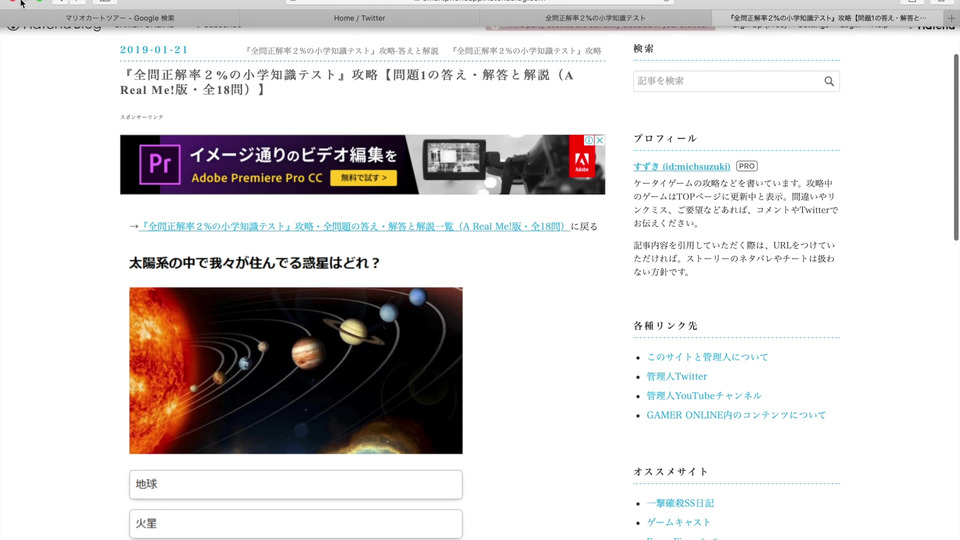Click the 無料で試す button in the ad

pos(364,178)
